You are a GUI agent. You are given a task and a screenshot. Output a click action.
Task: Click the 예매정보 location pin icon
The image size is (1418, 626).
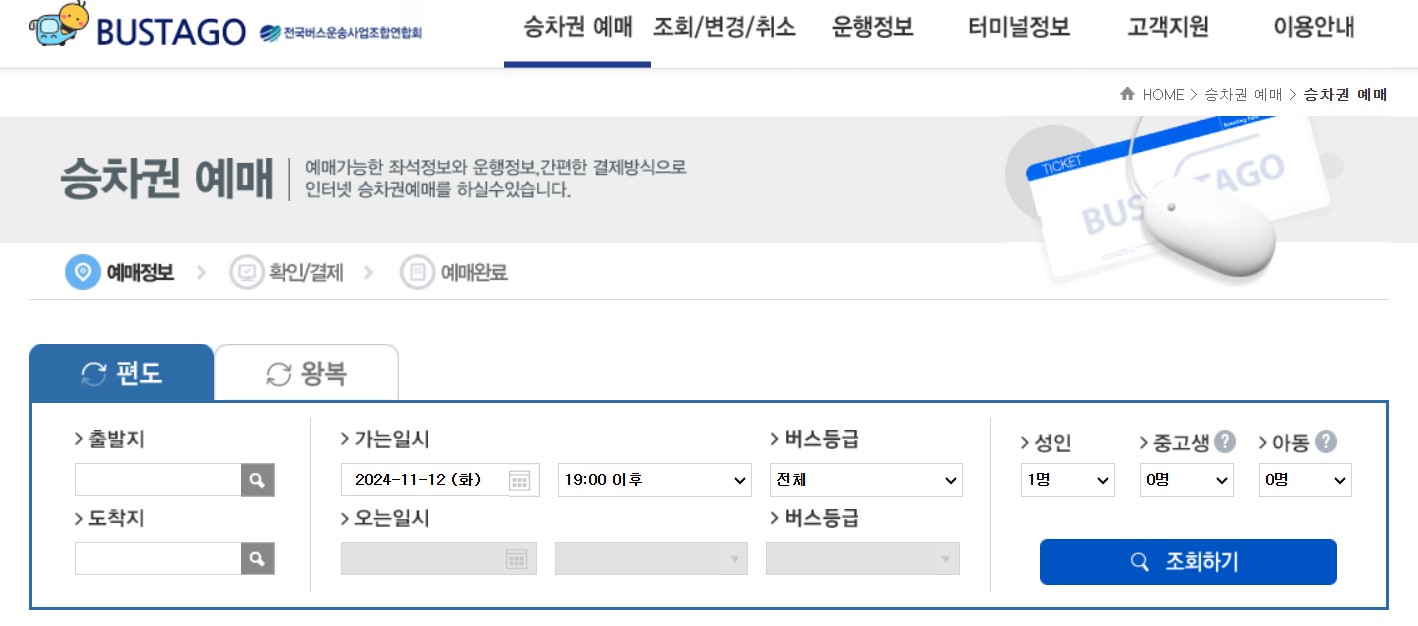[83, 271]
